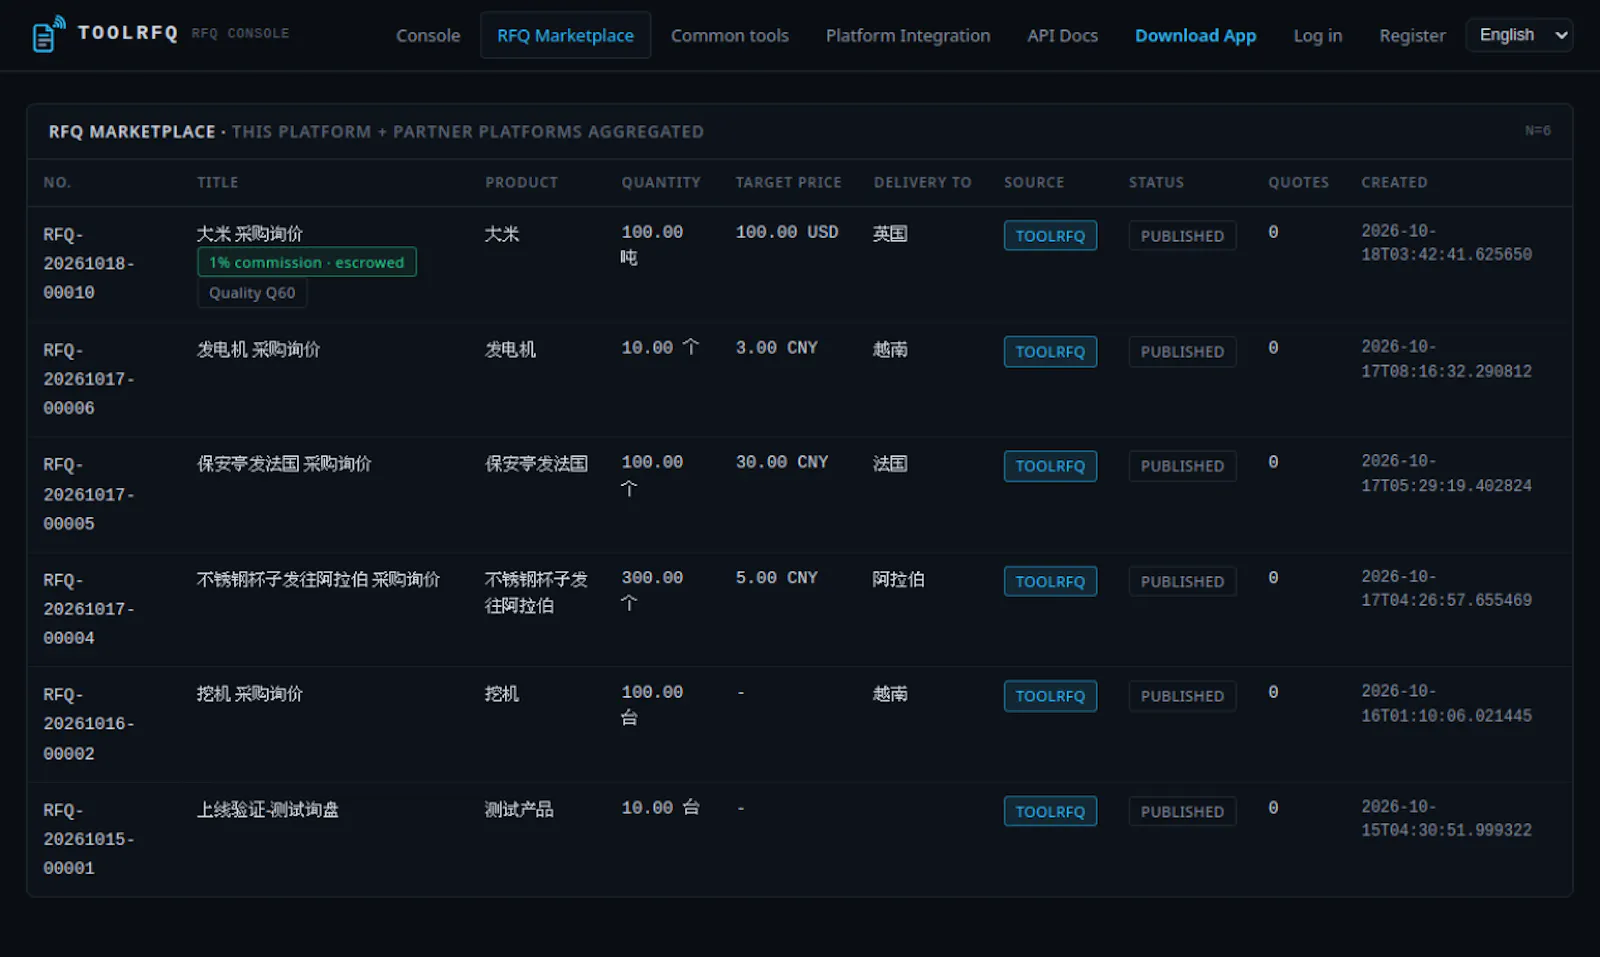Click the 1% commission escrowed badge
This screenshot has height=957, width=1600.
coord(307,262)
